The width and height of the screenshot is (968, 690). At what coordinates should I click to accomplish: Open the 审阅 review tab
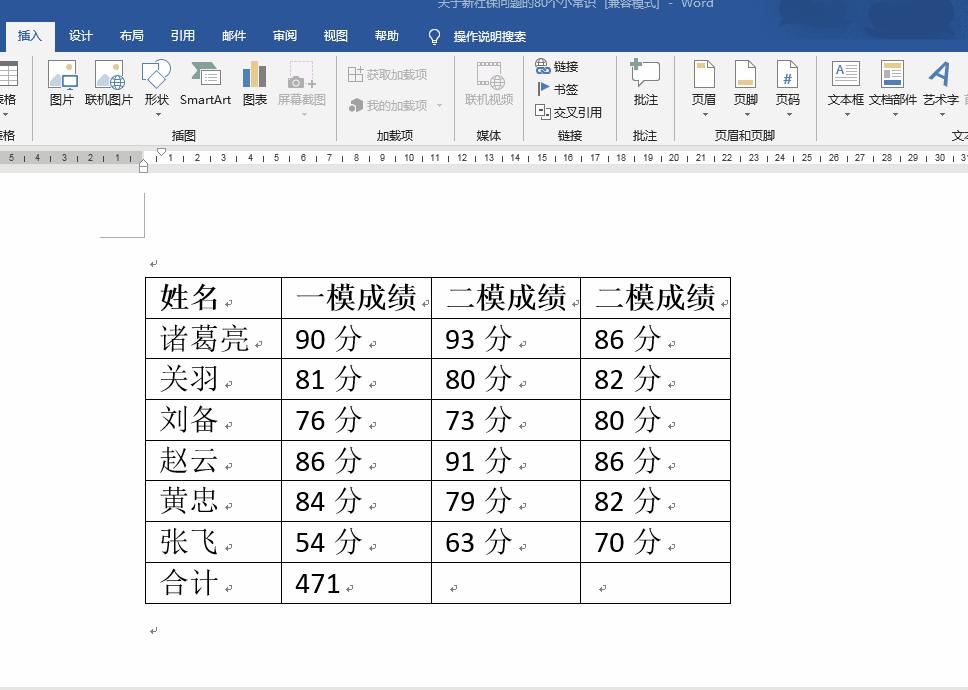tap(284, 35)
